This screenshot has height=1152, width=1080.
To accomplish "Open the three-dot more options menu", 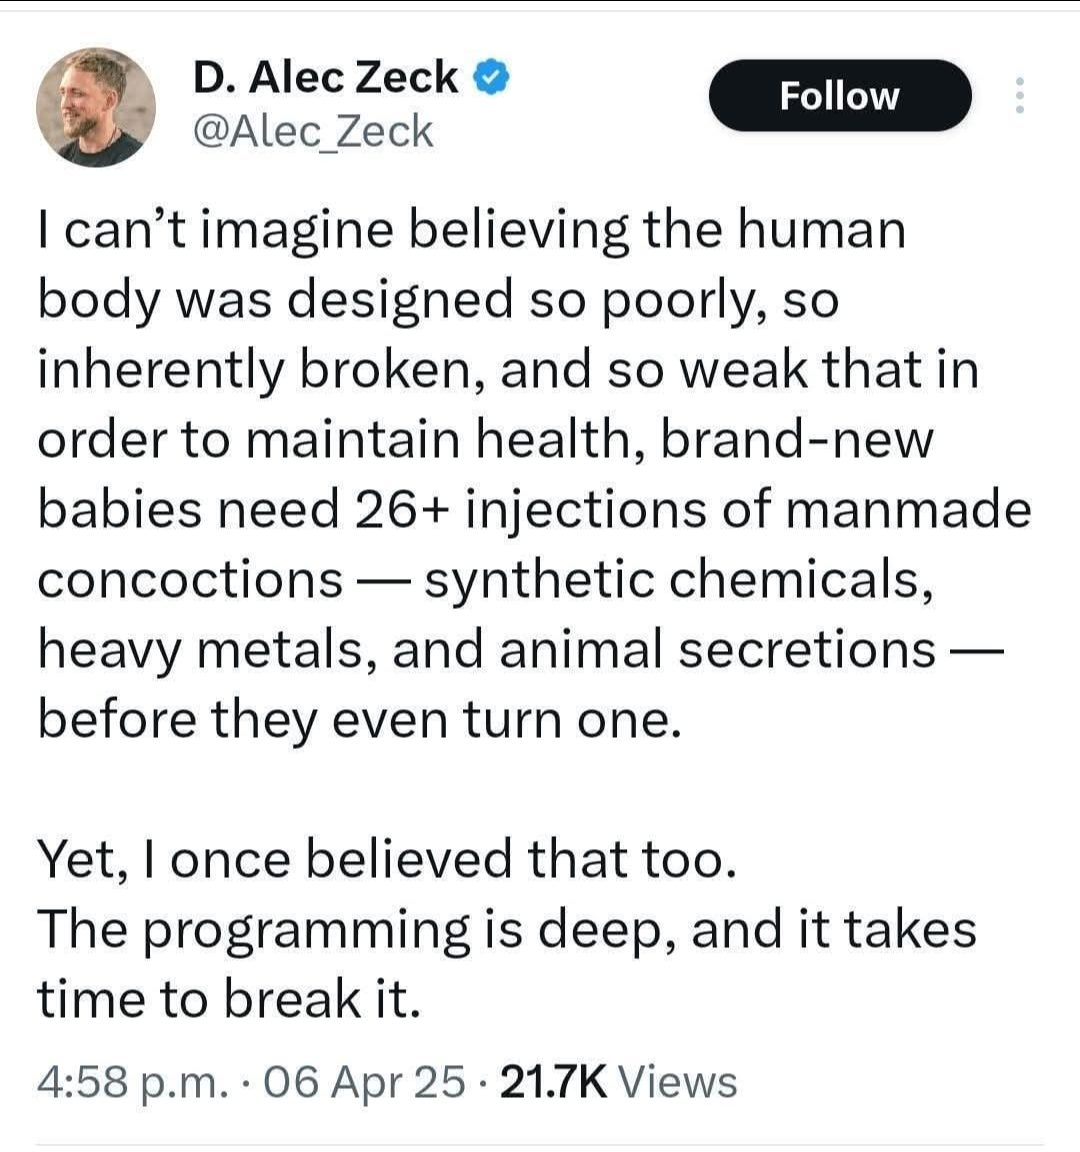I will 1019,95.
